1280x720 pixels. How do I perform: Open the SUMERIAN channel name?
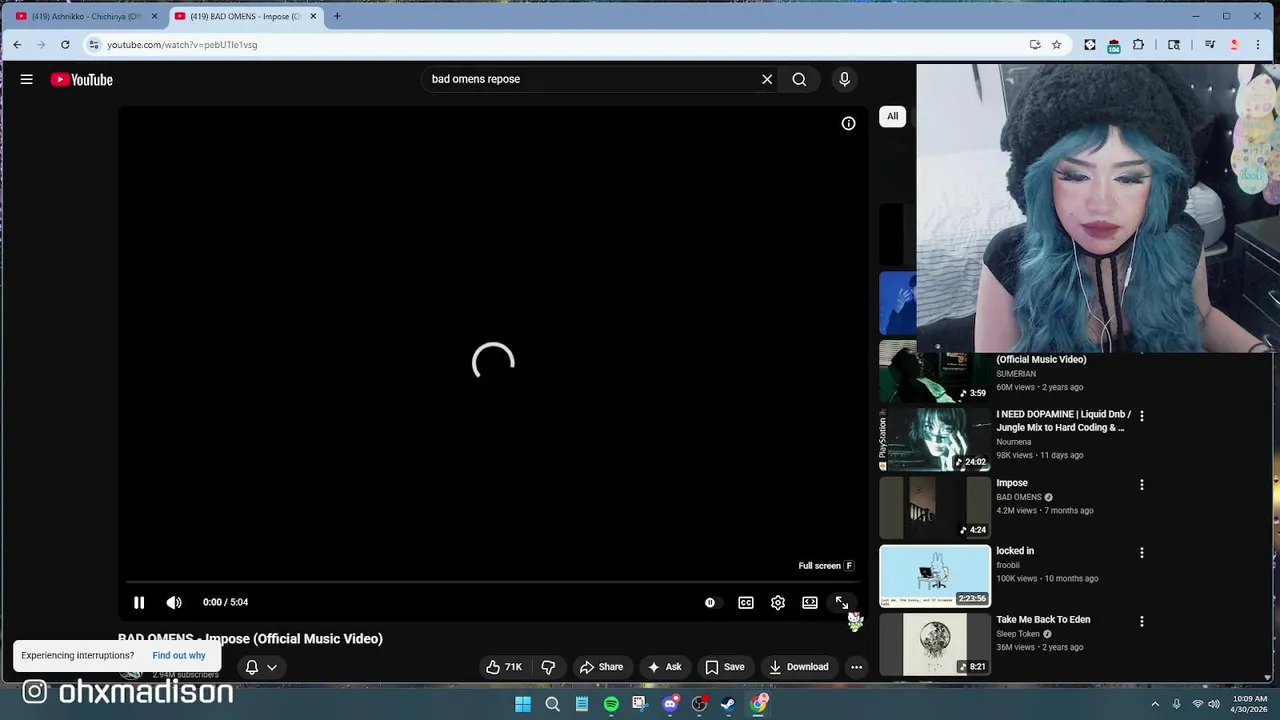(x=1016, y=374)
